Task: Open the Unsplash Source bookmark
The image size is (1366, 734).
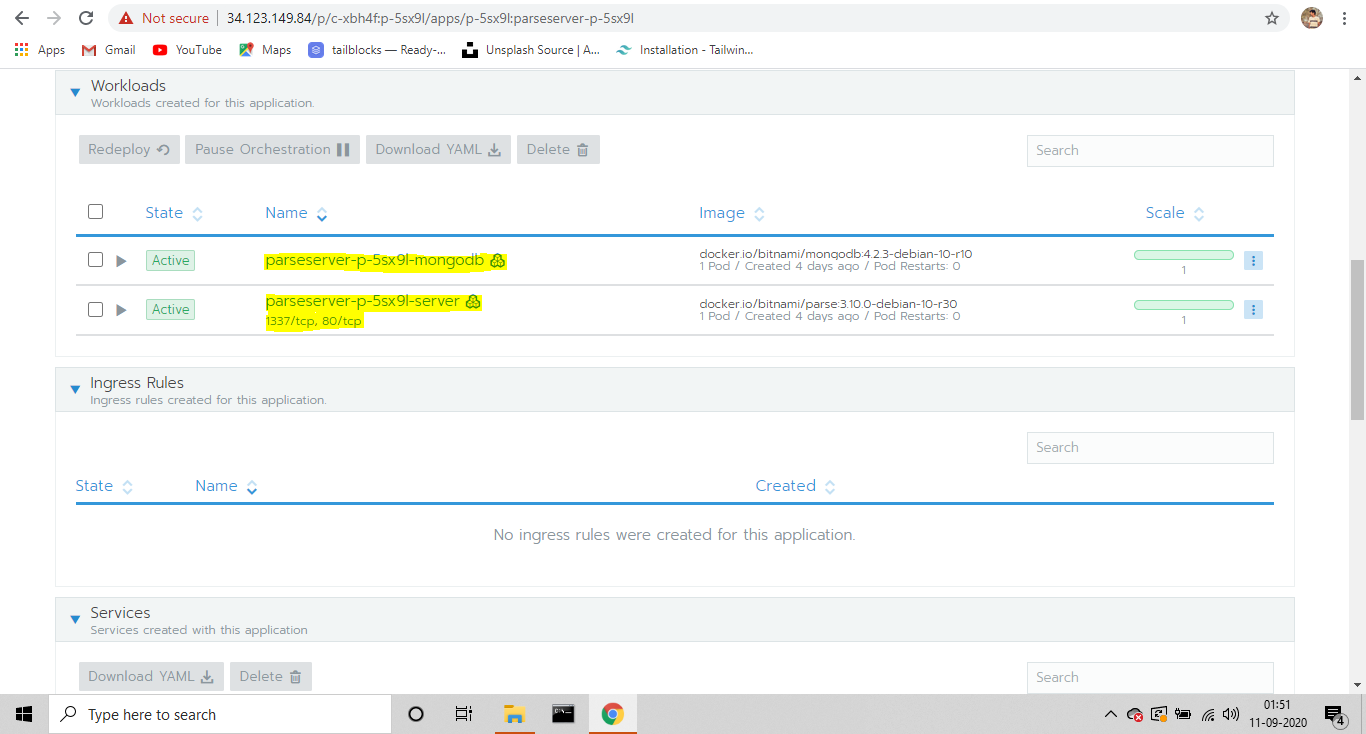Action: click(x=531, y=50)
